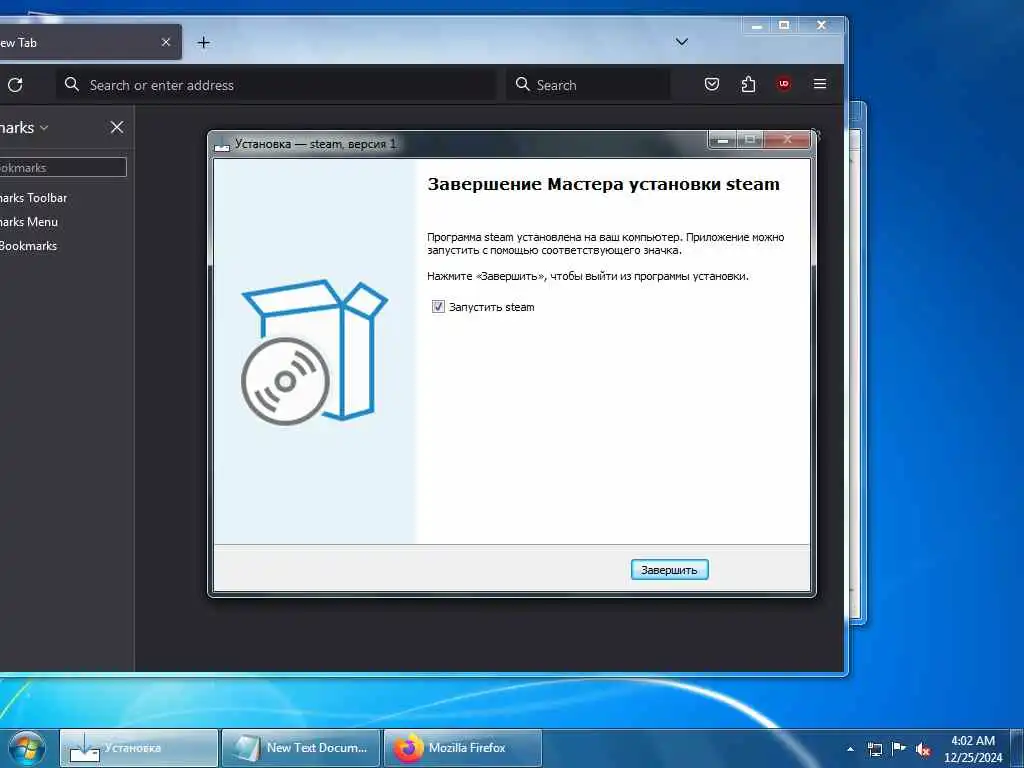Select the Bookmarks Menu tree item
The width and height of the screenshot is (1024, 768).
click(x=29, y=222)
